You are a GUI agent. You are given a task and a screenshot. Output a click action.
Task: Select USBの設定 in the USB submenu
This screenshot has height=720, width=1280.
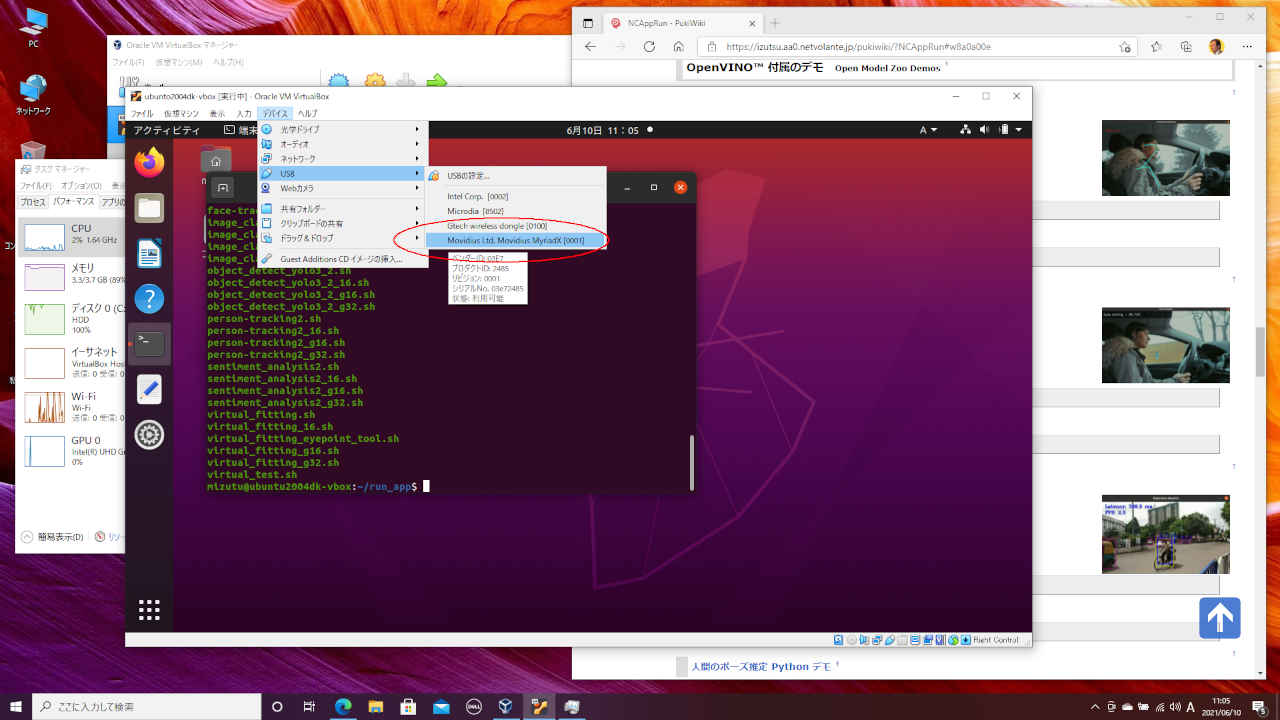point(517,176)
